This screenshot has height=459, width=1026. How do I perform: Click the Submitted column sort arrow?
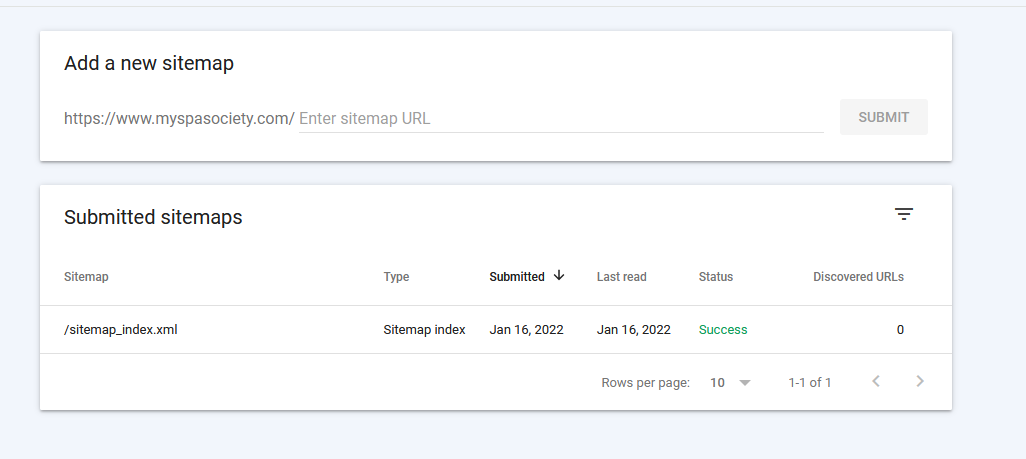pyautogui.click(x=559, y=276)
